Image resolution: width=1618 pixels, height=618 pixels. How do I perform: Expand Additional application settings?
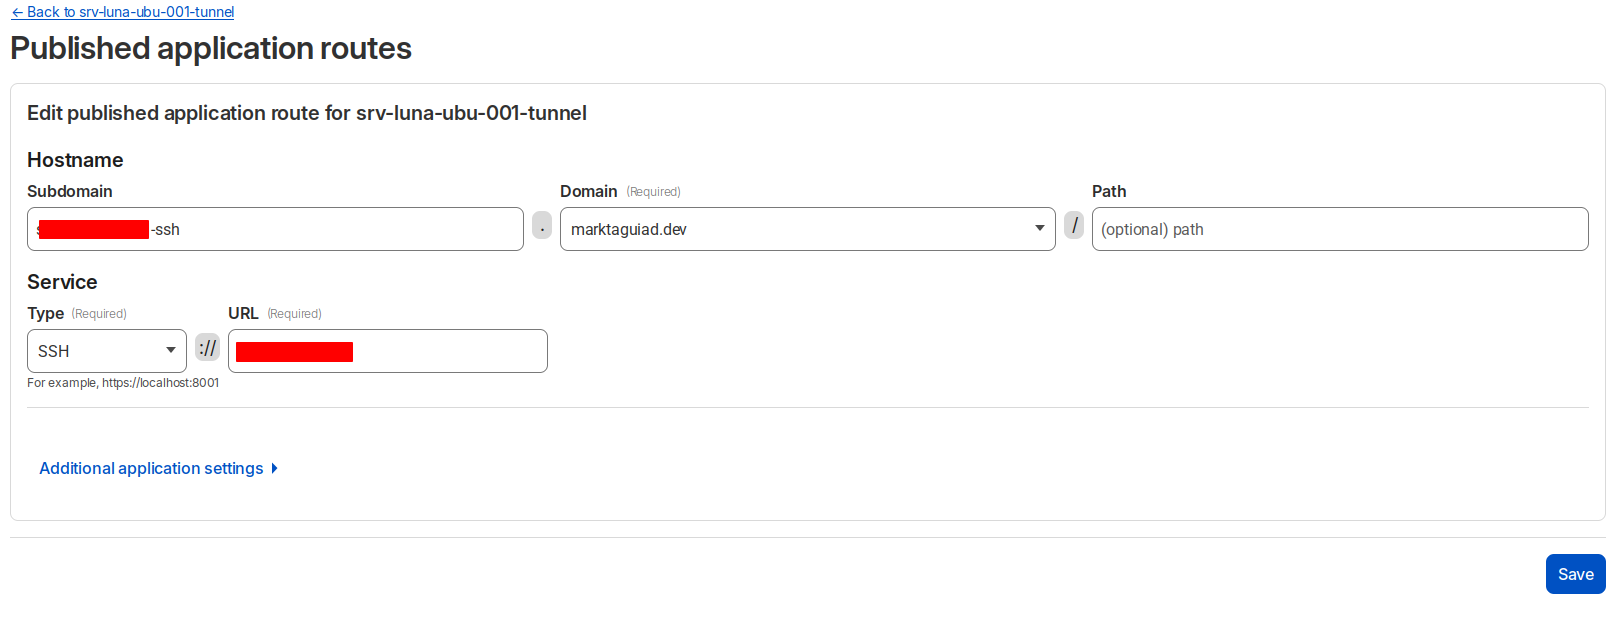[x=151, y=468]
